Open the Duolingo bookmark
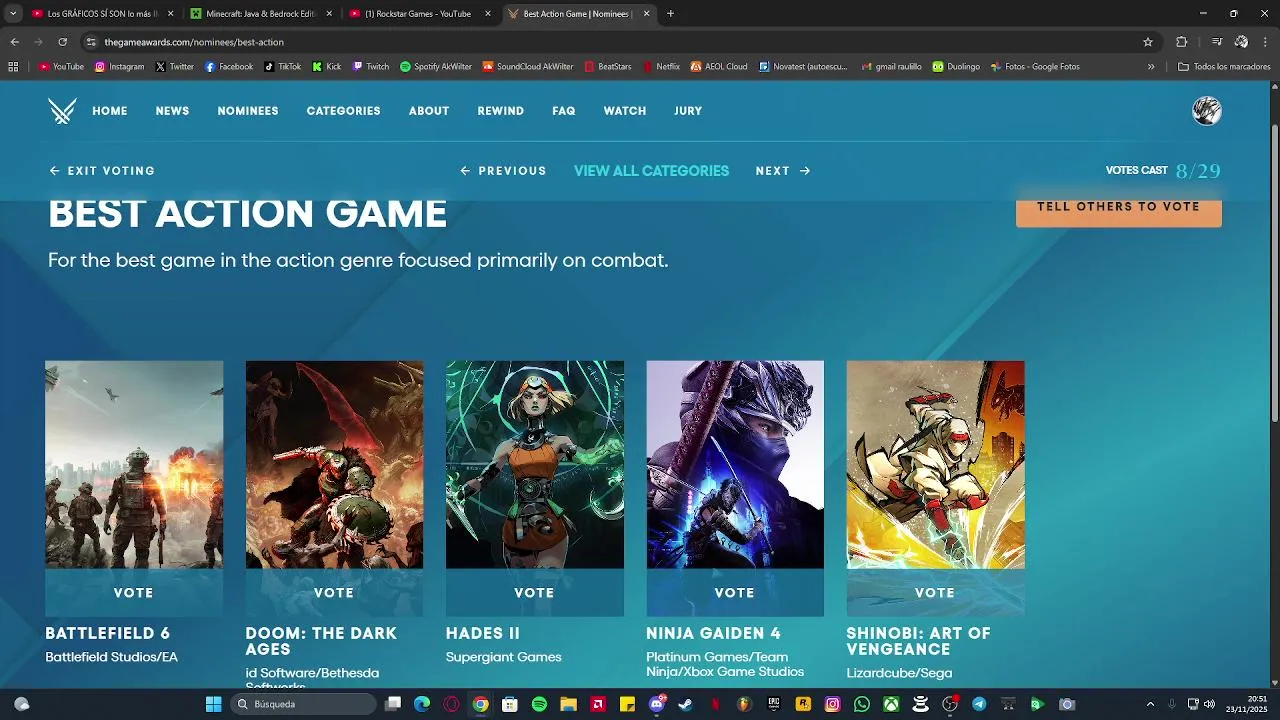 pos(957,67)
